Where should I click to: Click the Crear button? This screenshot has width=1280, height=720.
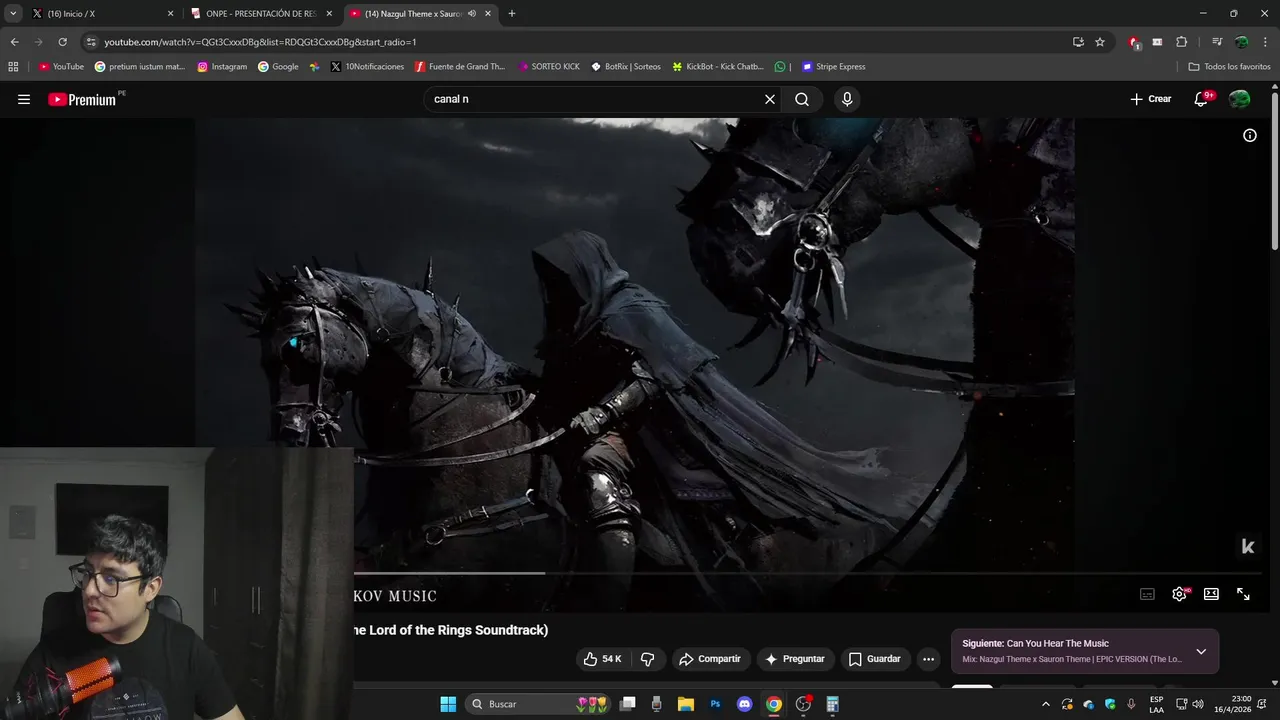tap(1150, 99)
